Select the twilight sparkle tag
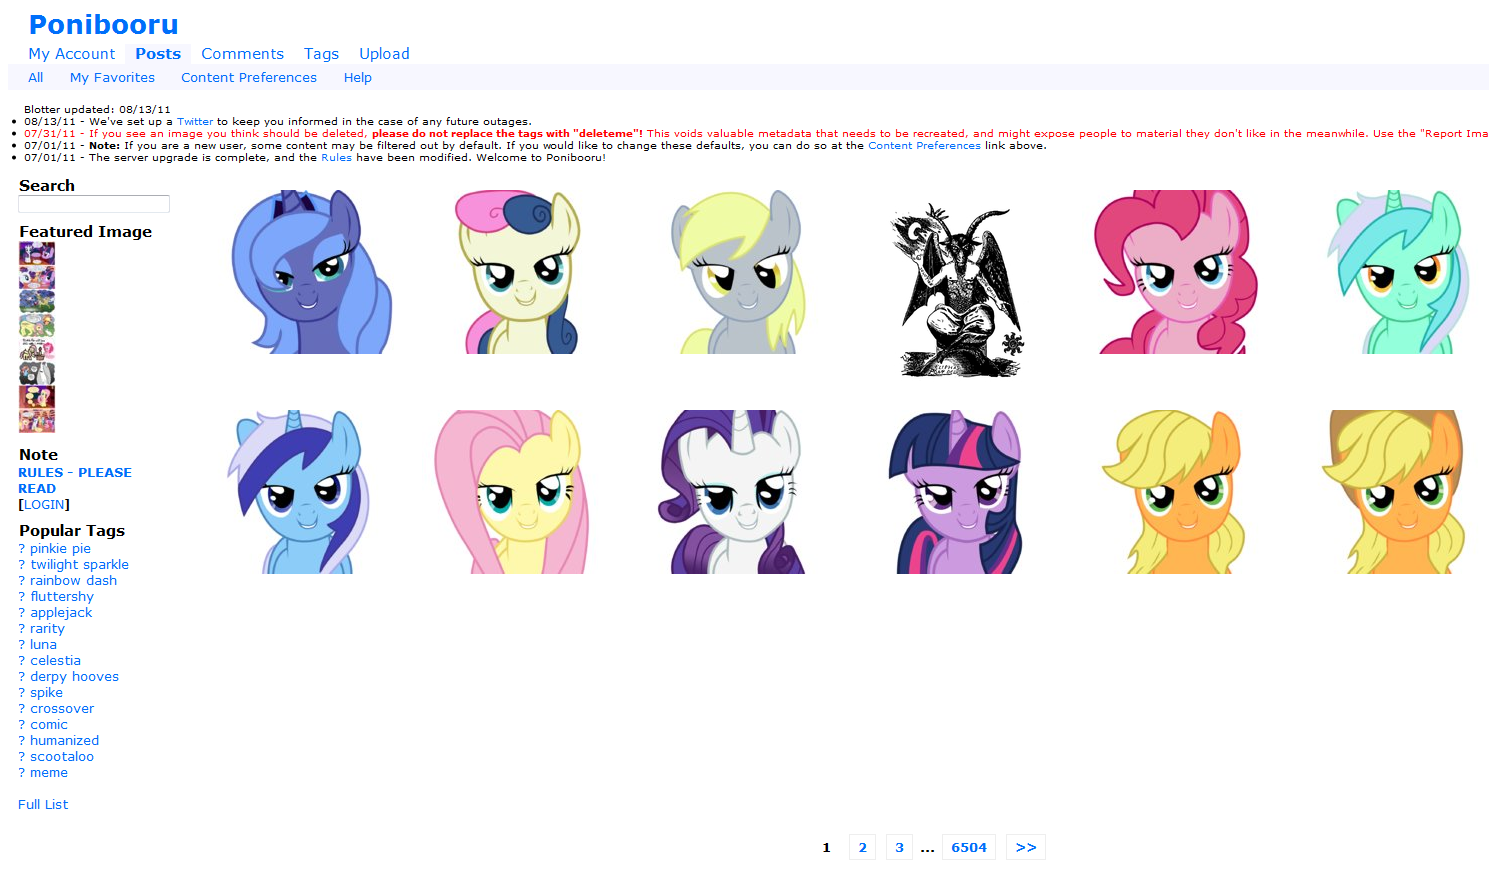Viewport: 1489px width, 870px height. point(79,565)
